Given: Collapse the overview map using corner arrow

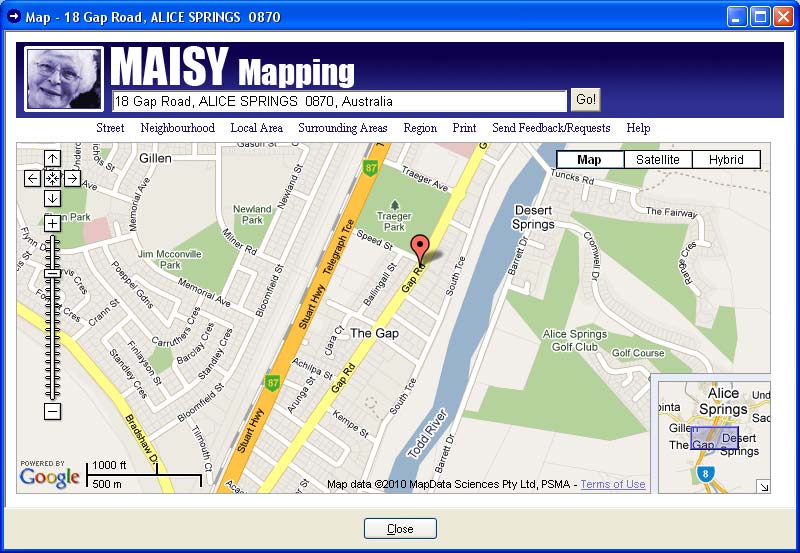Looking at the screenshot, I should coord(764,487).
